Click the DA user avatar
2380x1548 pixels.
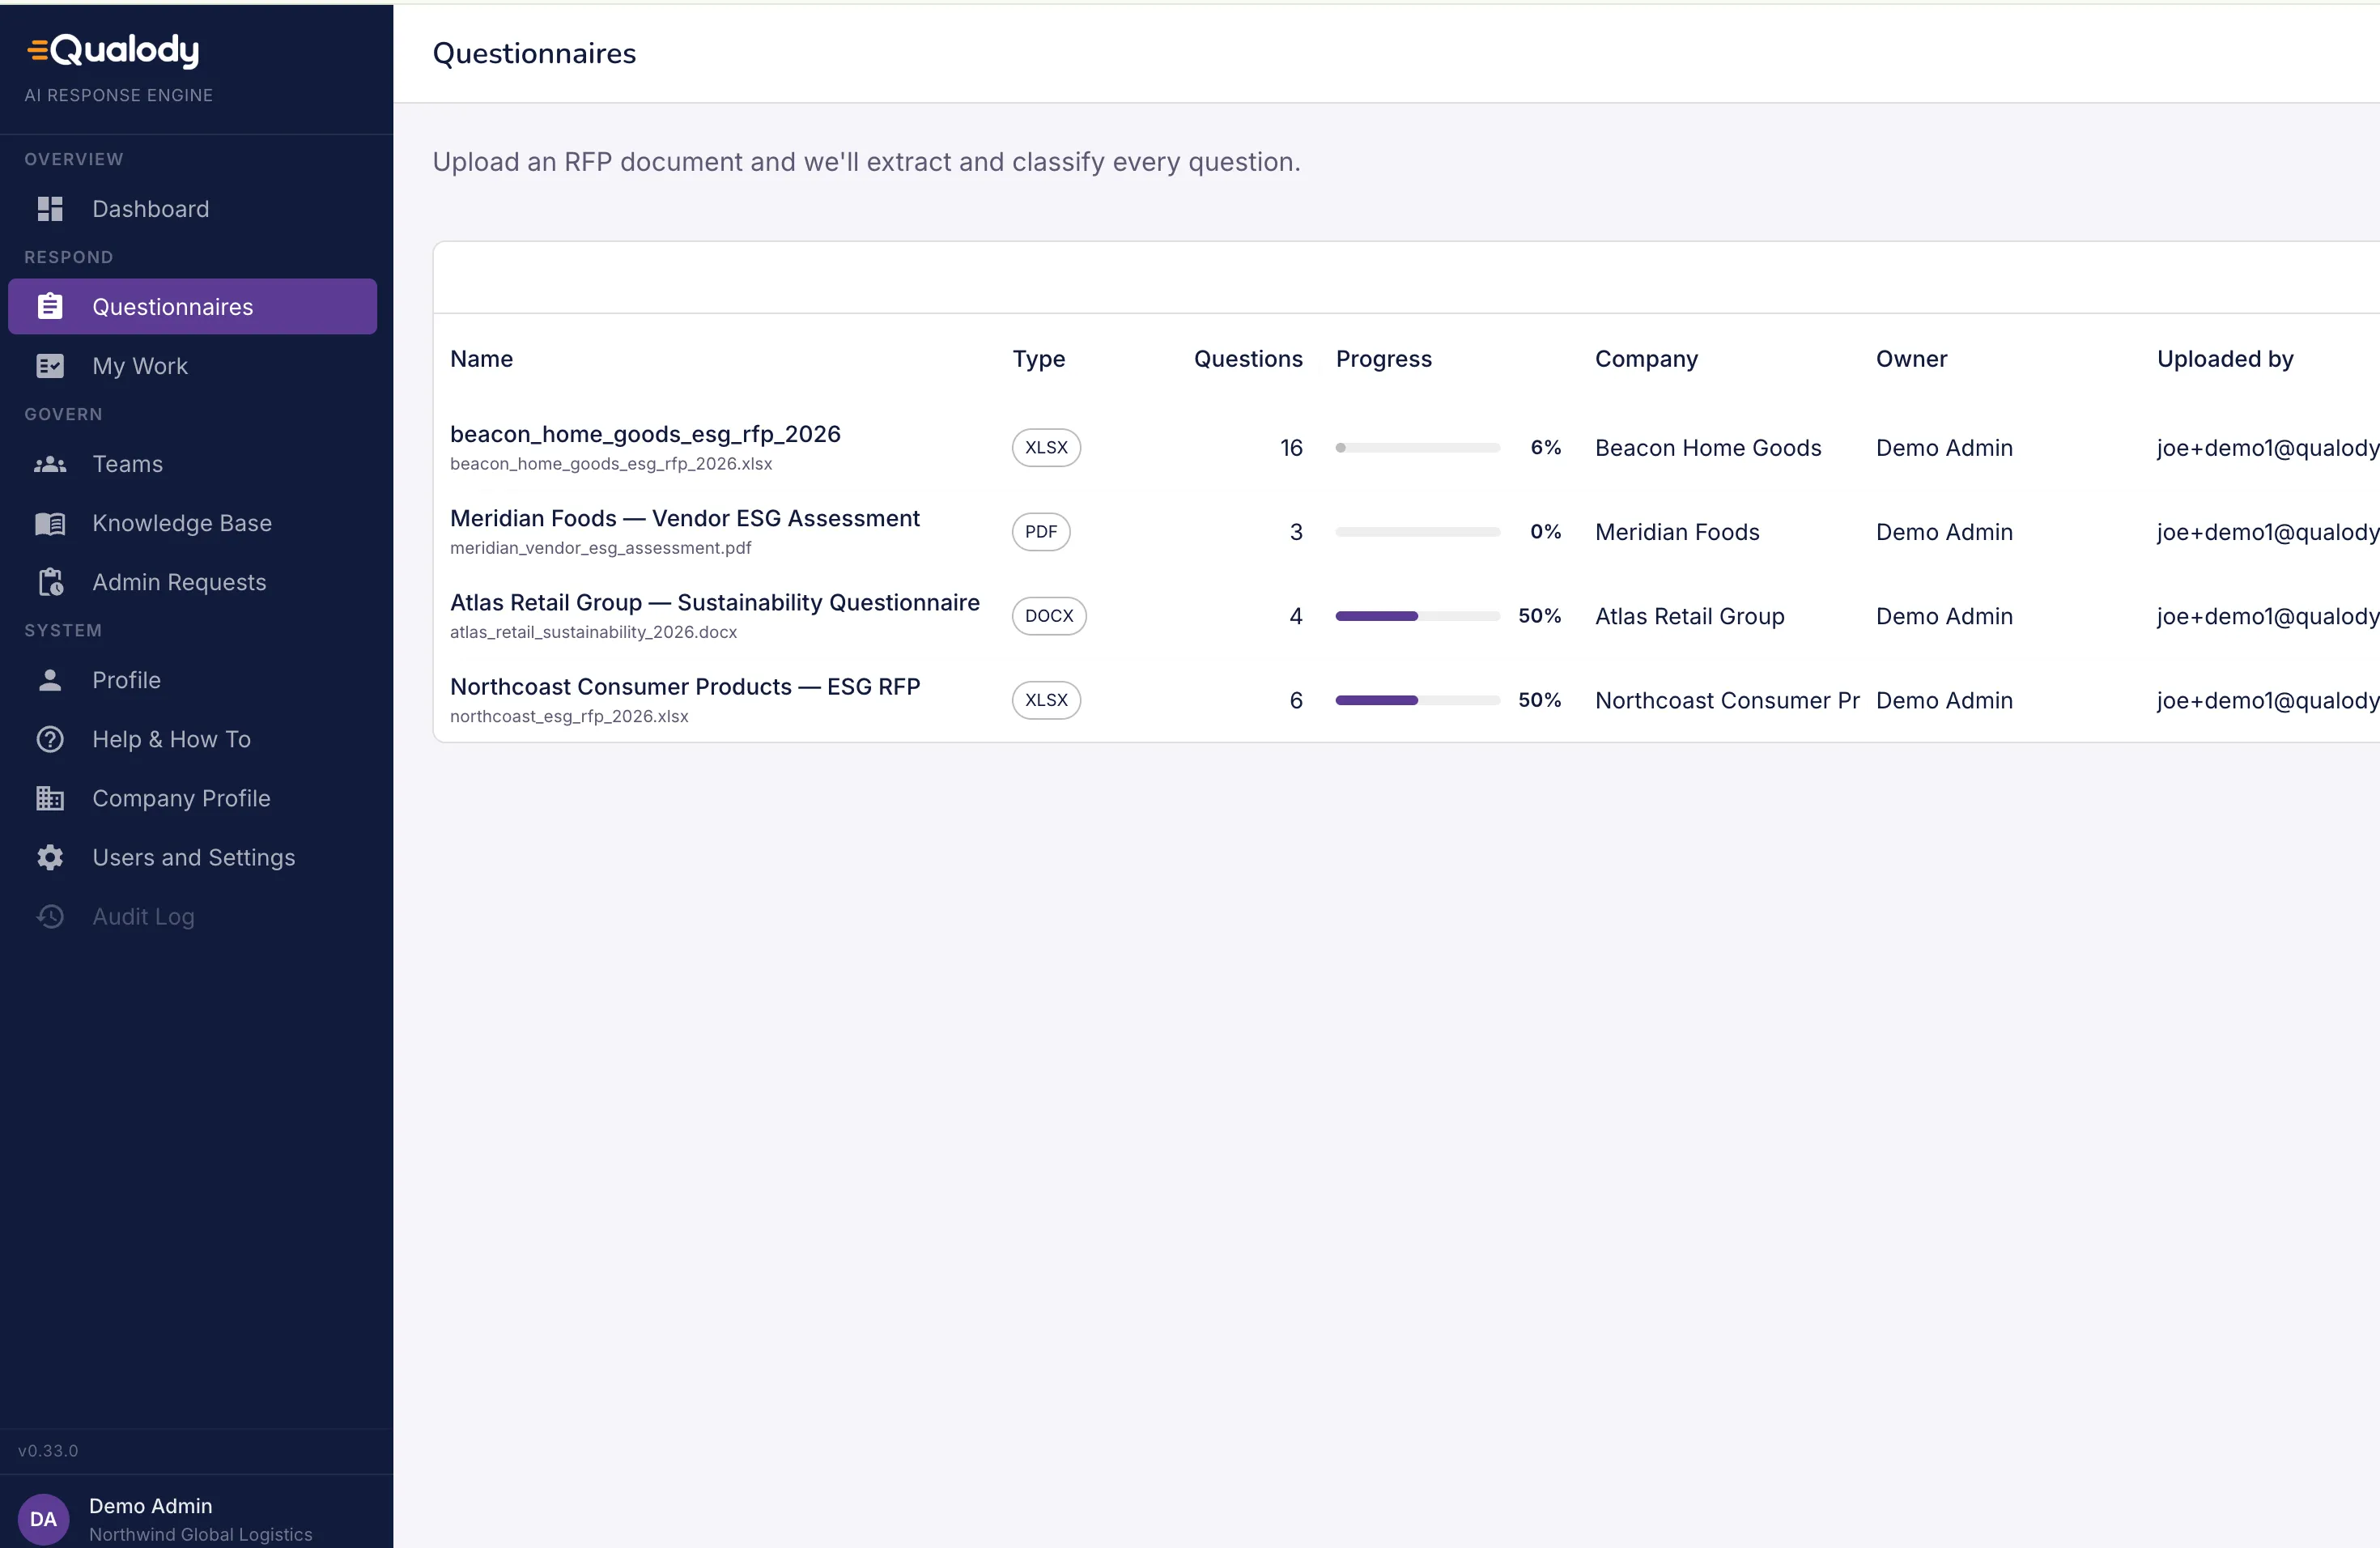click(x=43, y=1519)
